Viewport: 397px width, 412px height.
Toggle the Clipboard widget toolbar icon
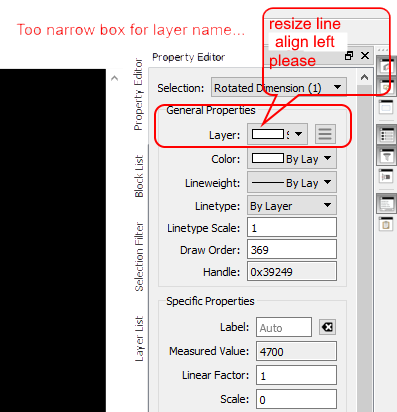coord(386,224)
